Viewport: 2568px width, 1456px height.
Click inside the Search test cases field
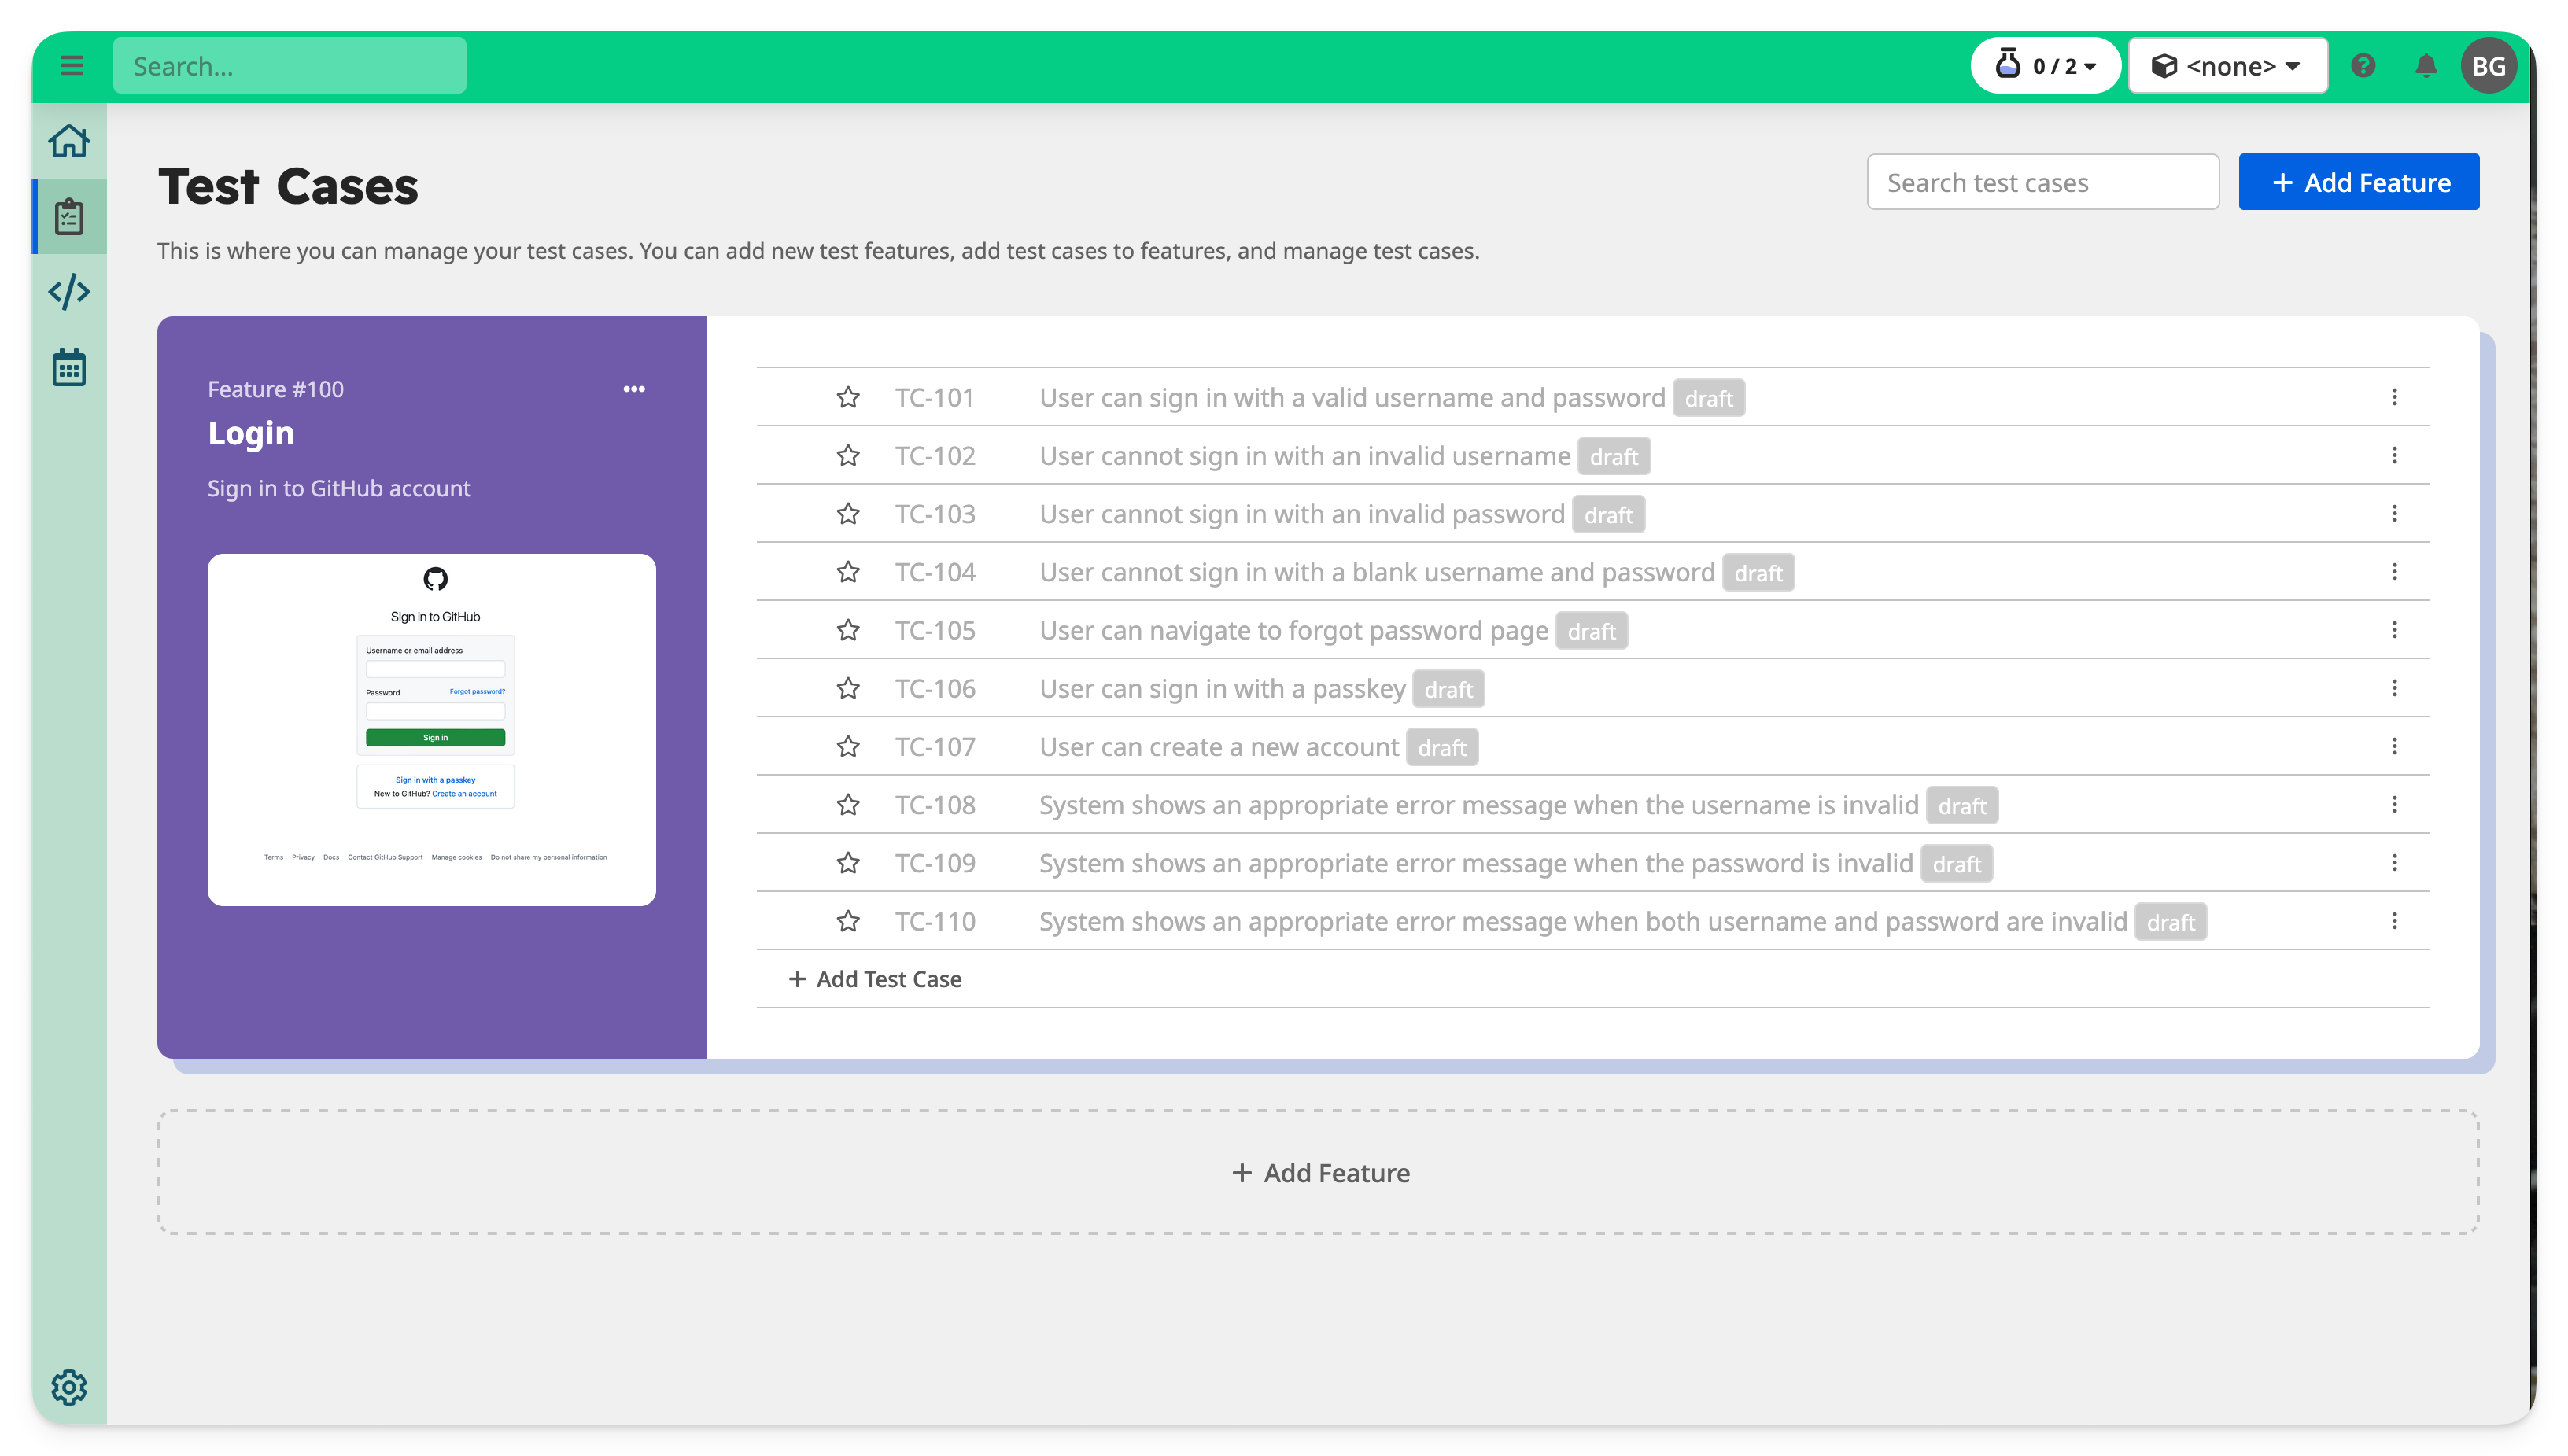click(x=2042, y=181)
